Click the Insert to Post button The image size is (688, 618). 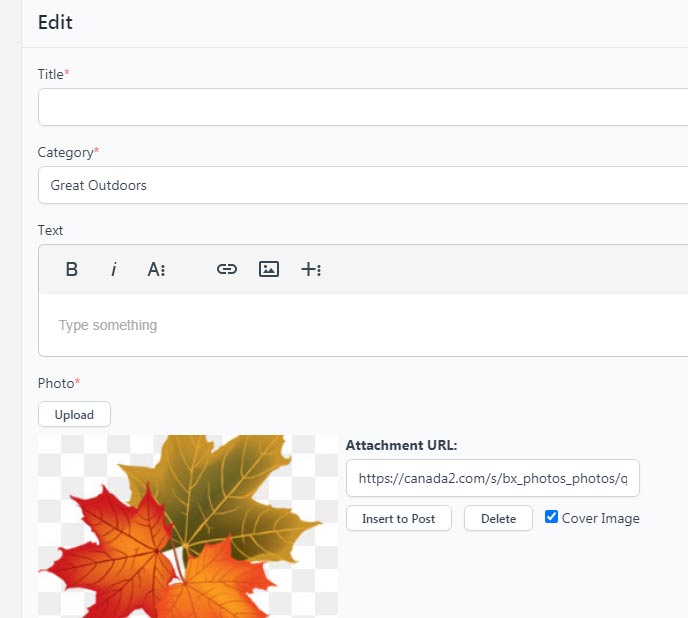coord(398,518)
